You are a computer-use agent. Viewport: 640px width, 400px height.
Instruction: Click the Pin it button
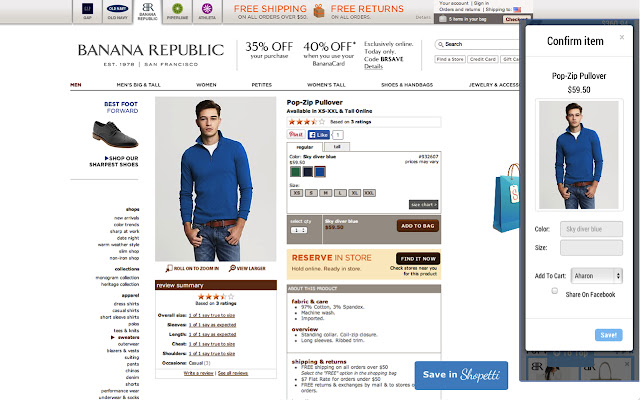[x=296, y=134]
